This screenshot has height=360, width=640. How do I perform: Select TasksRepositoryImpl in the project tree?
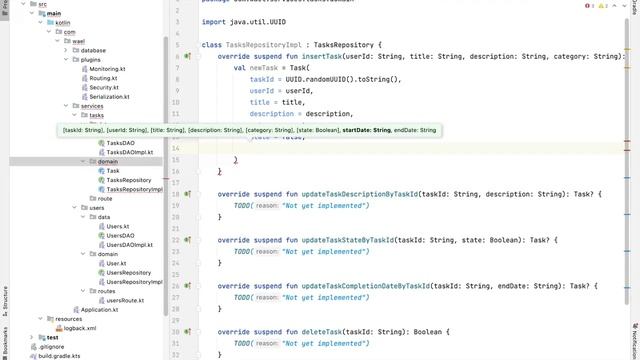(135, 189)
